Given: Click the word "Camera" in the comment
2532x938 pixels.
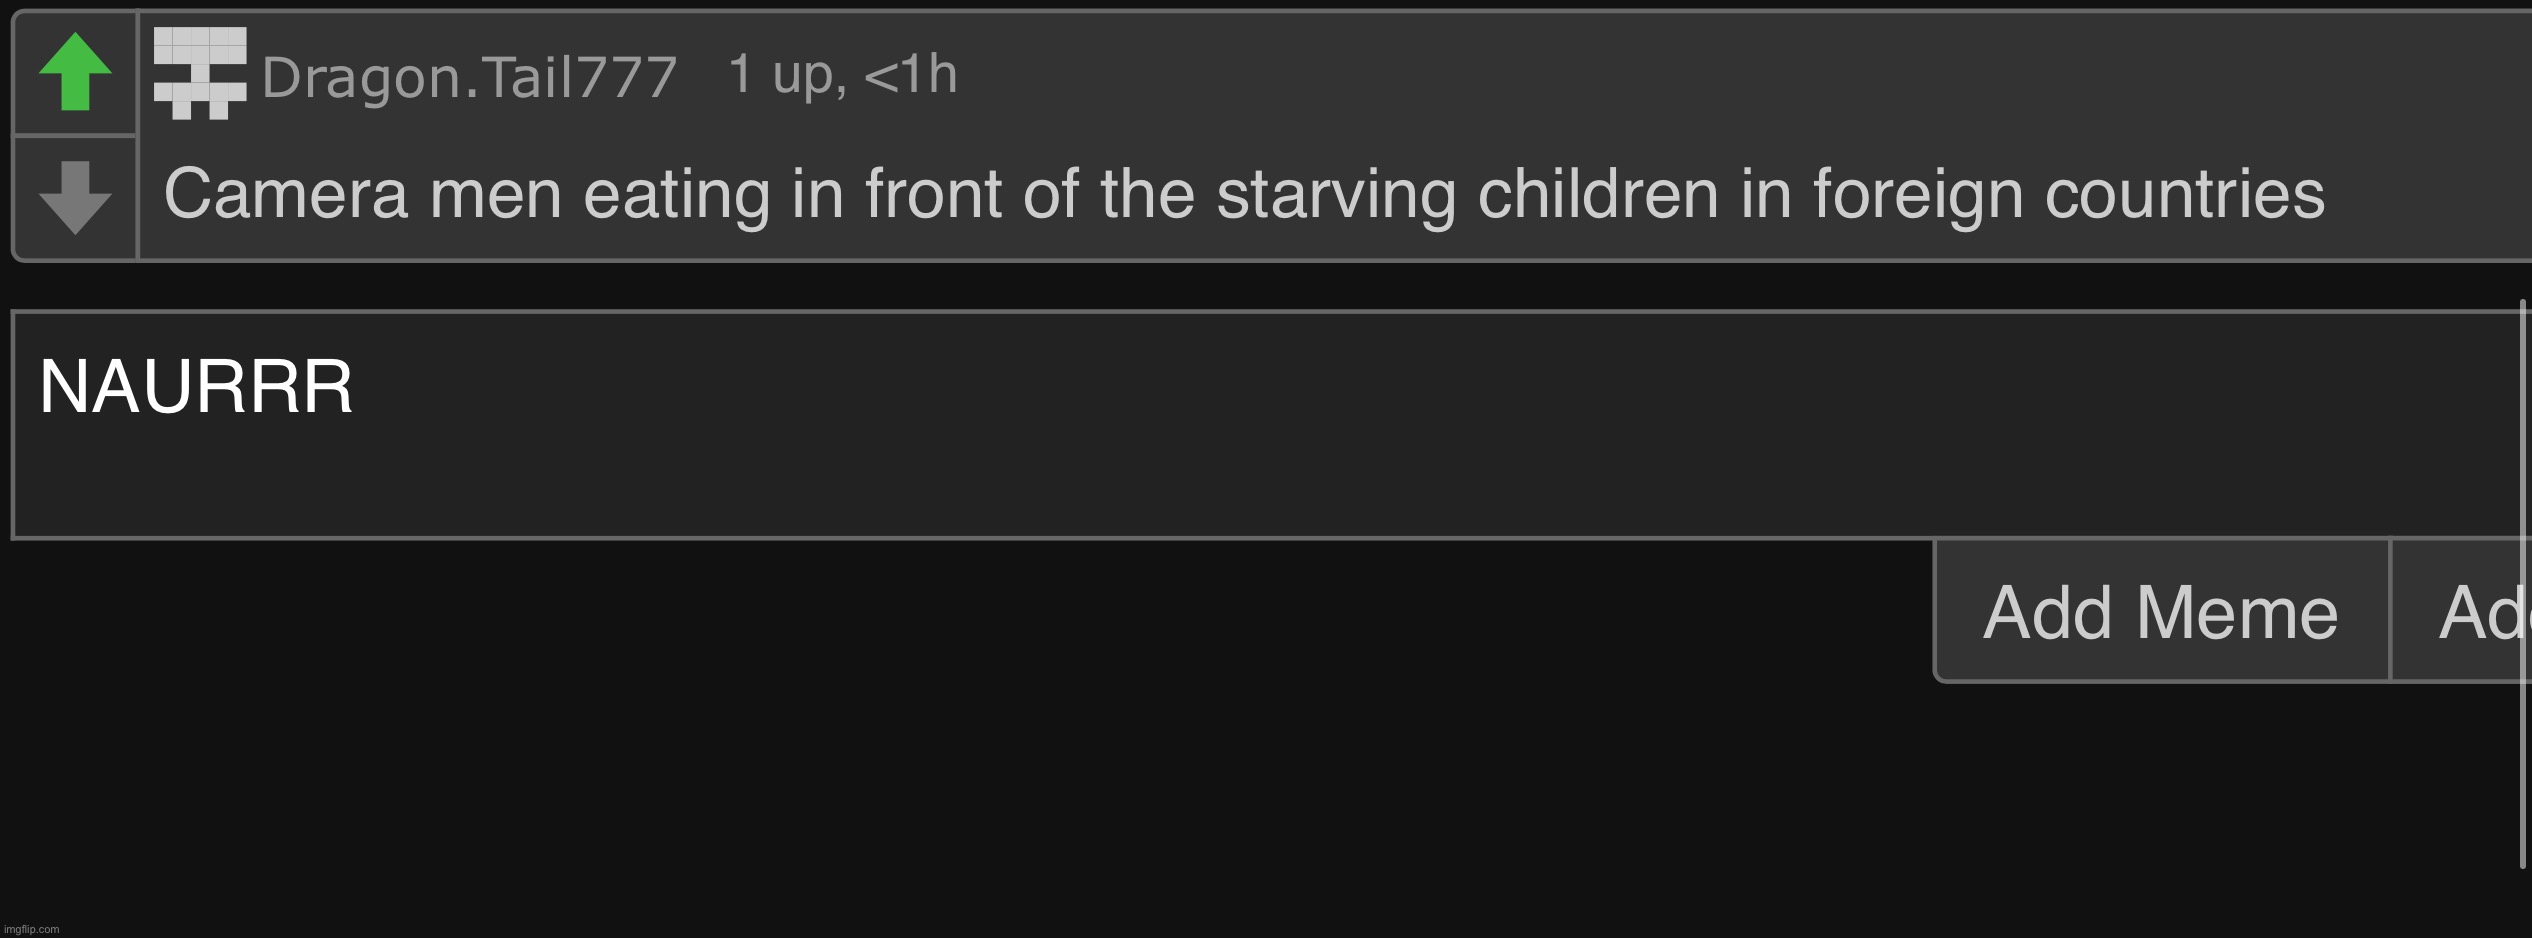Looking at the screenshot, I should [x=286, y=194].
